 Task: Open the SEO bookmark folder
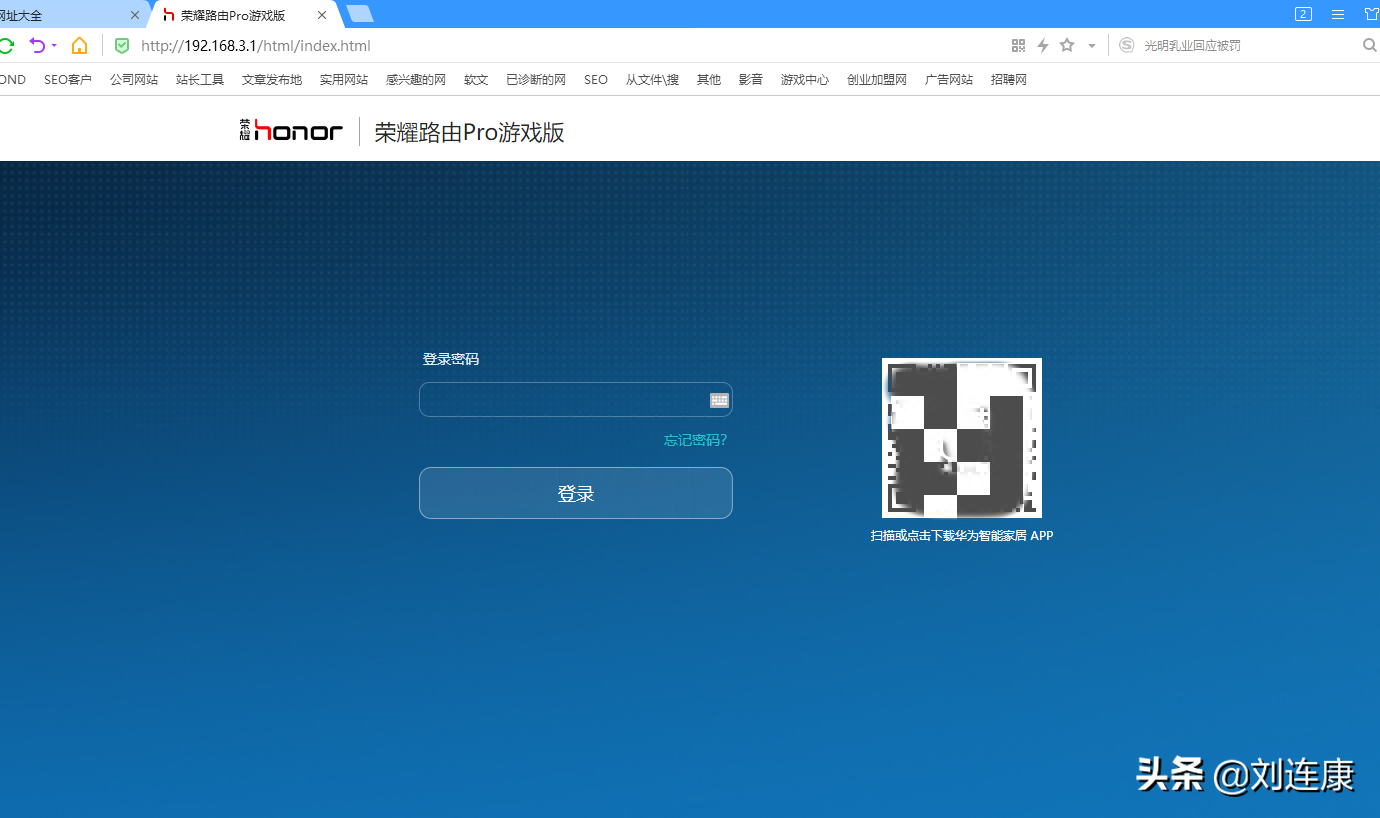(x=596, y=80)
